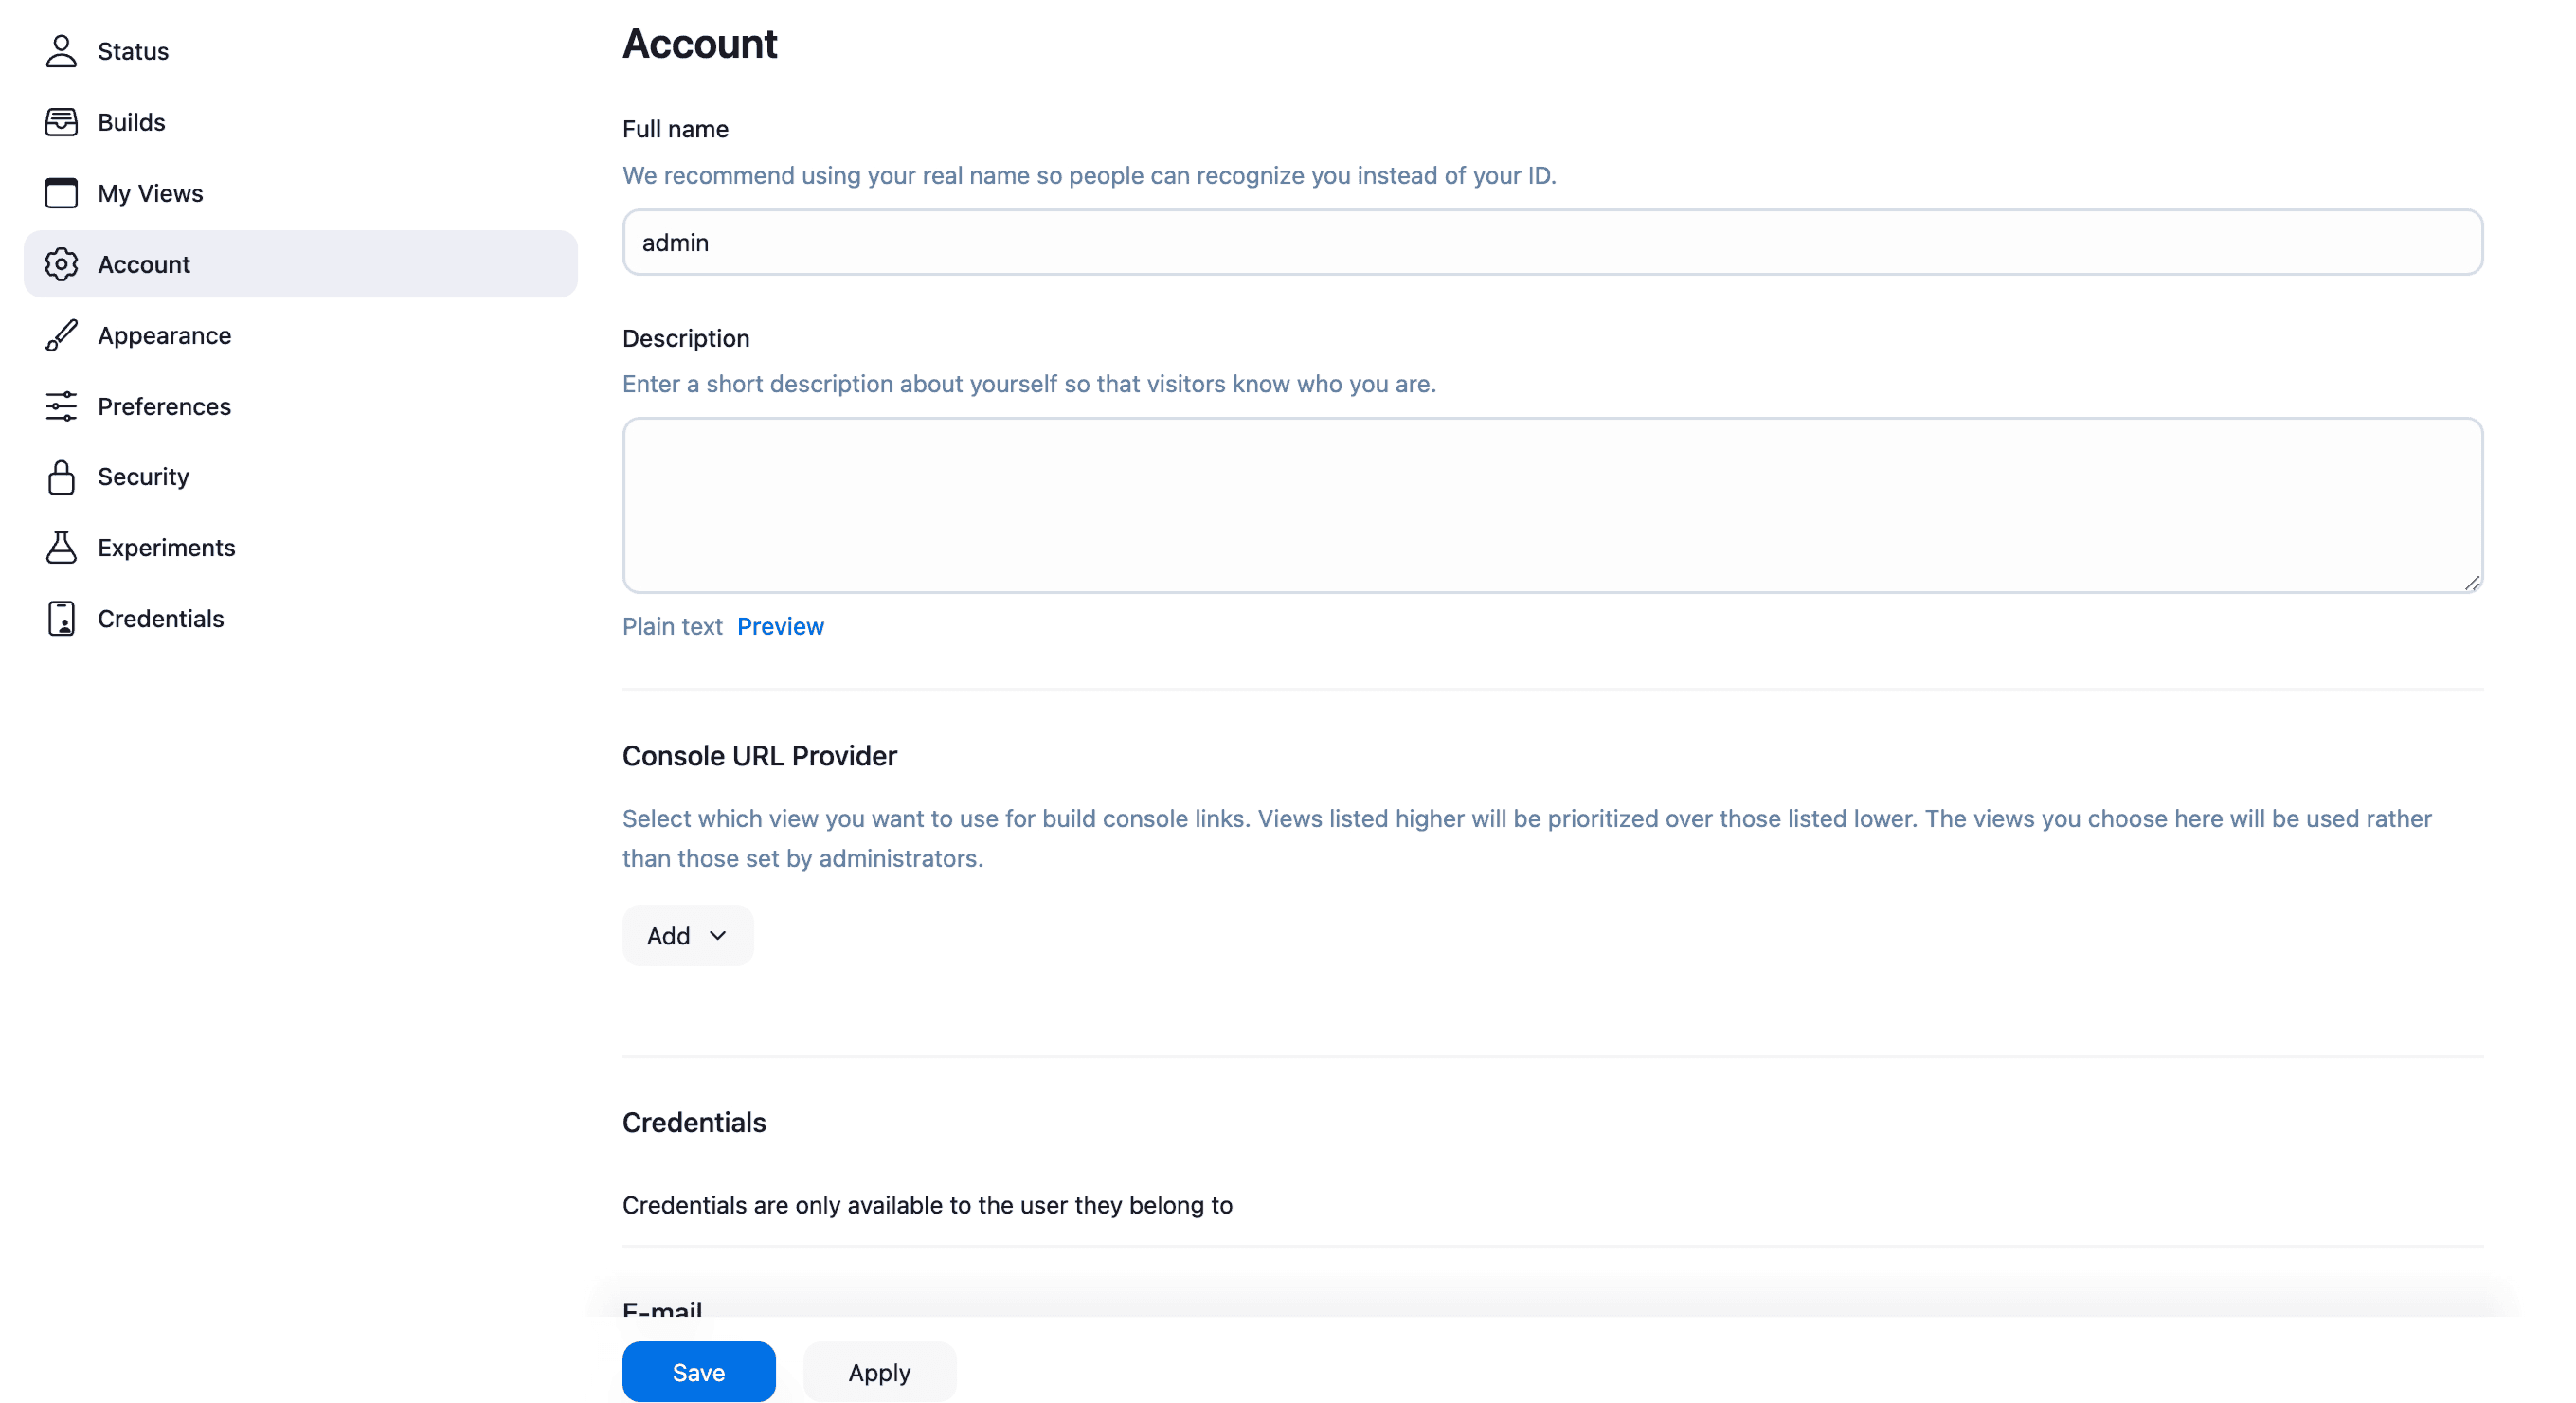Open My Views via its window icon
Screen dimensions: 2576x1403
pos(61,193)
